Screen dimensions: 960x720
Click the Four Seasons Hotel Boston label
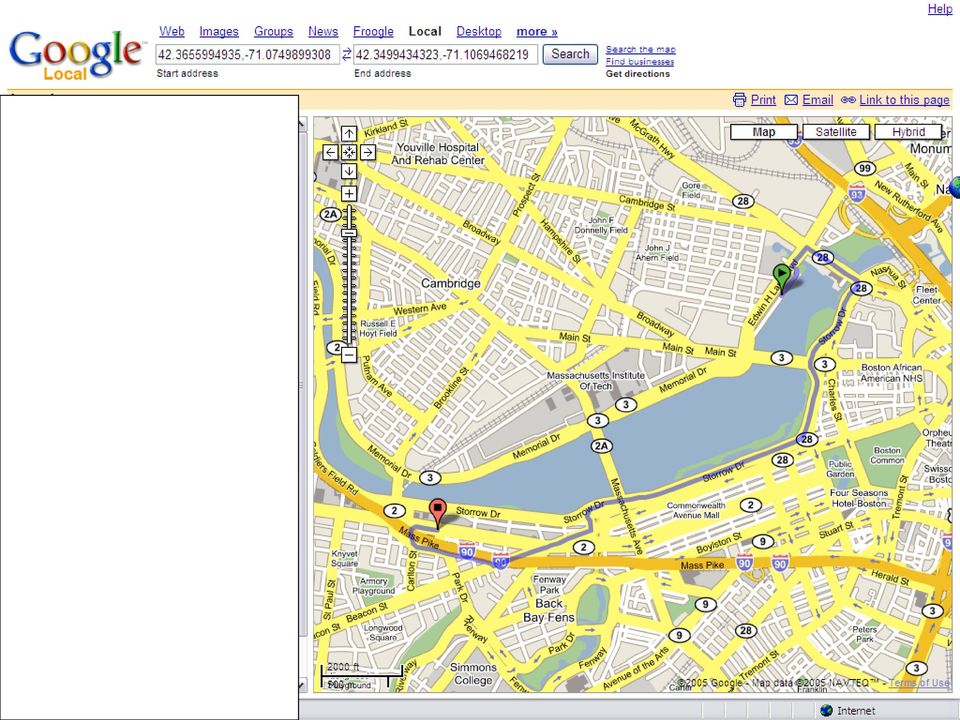[859, 498]
